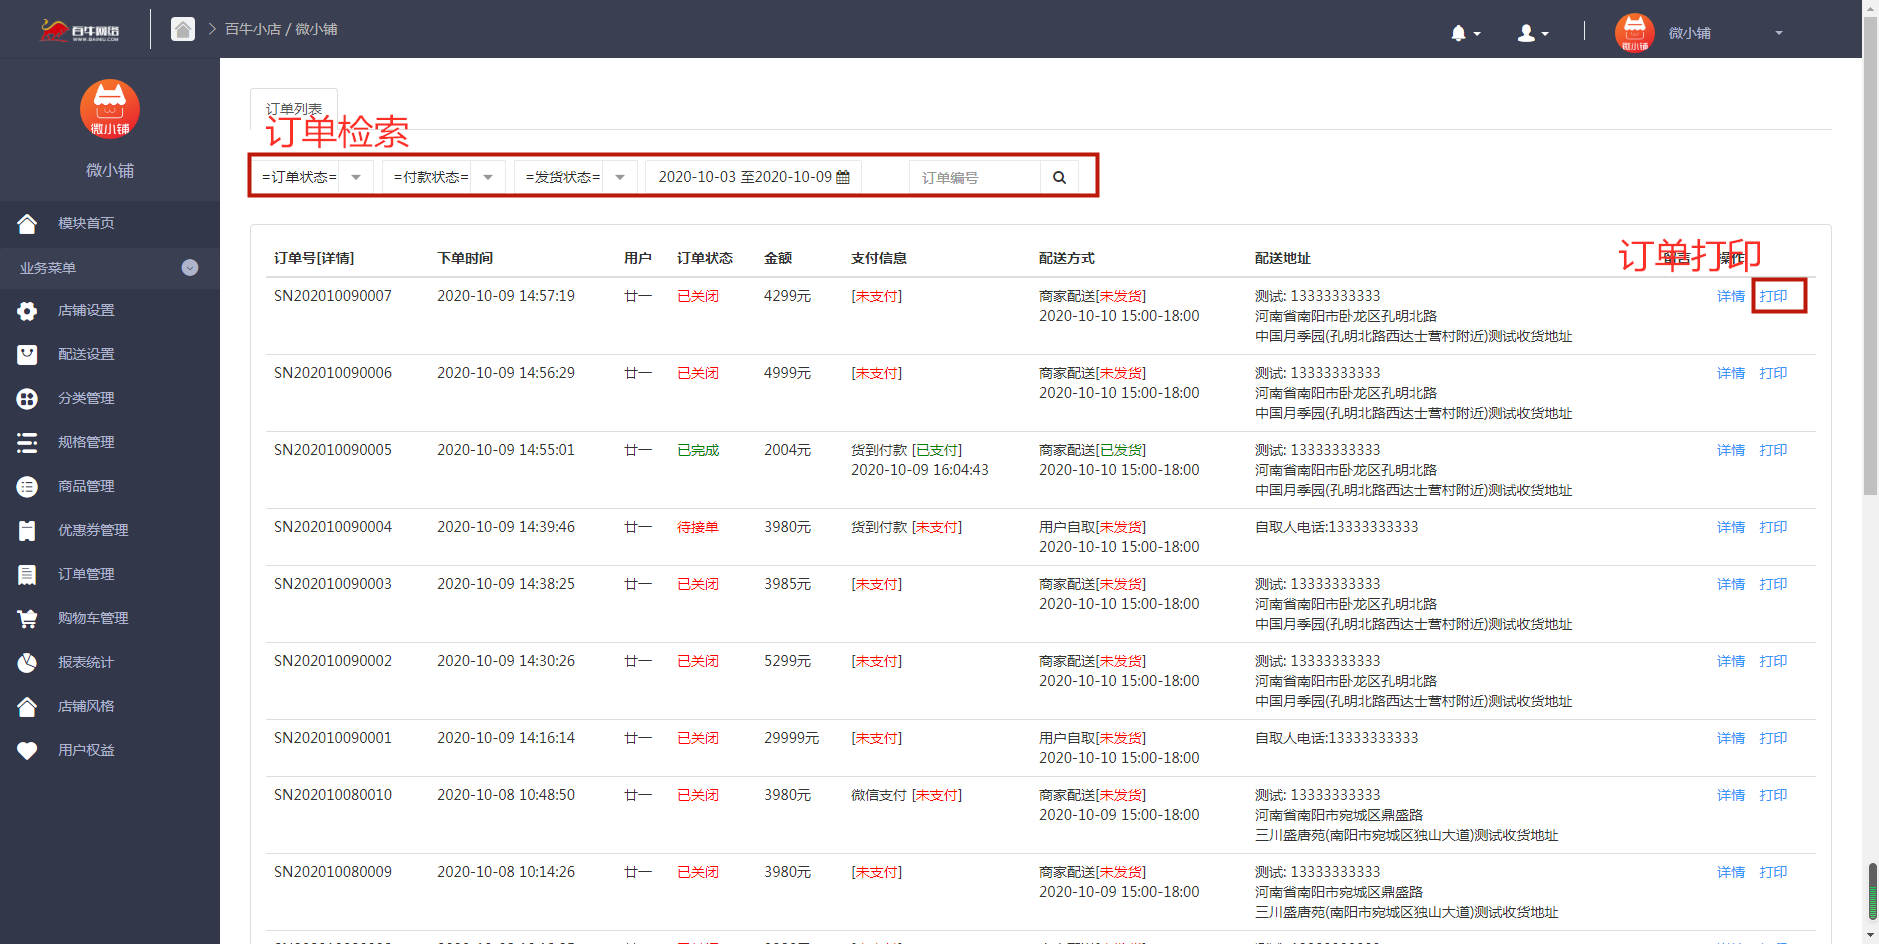Click the 订单管理 icon
The image size is (1879, 944).
point(27,575)
